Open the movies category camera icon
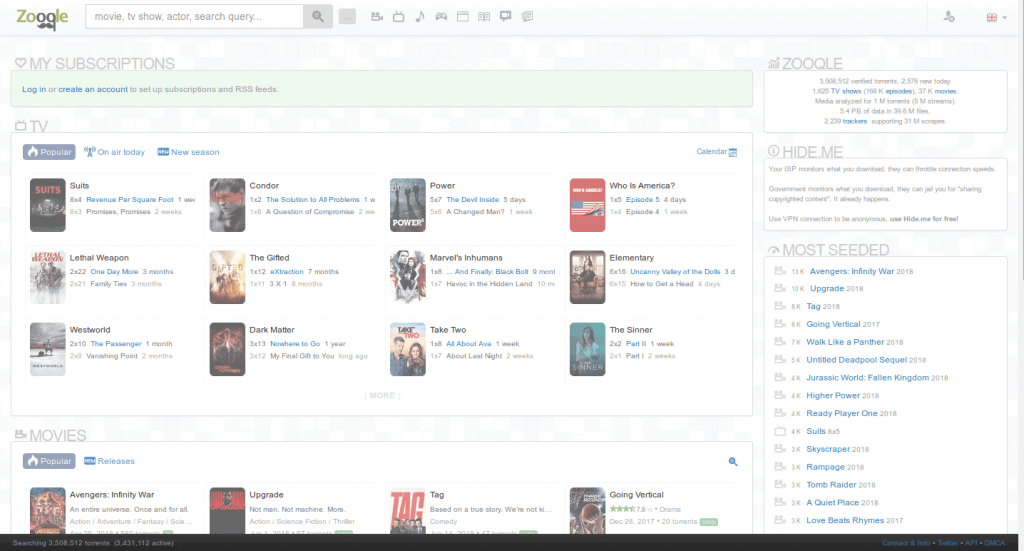1024x551 pixels. point(376,17)
